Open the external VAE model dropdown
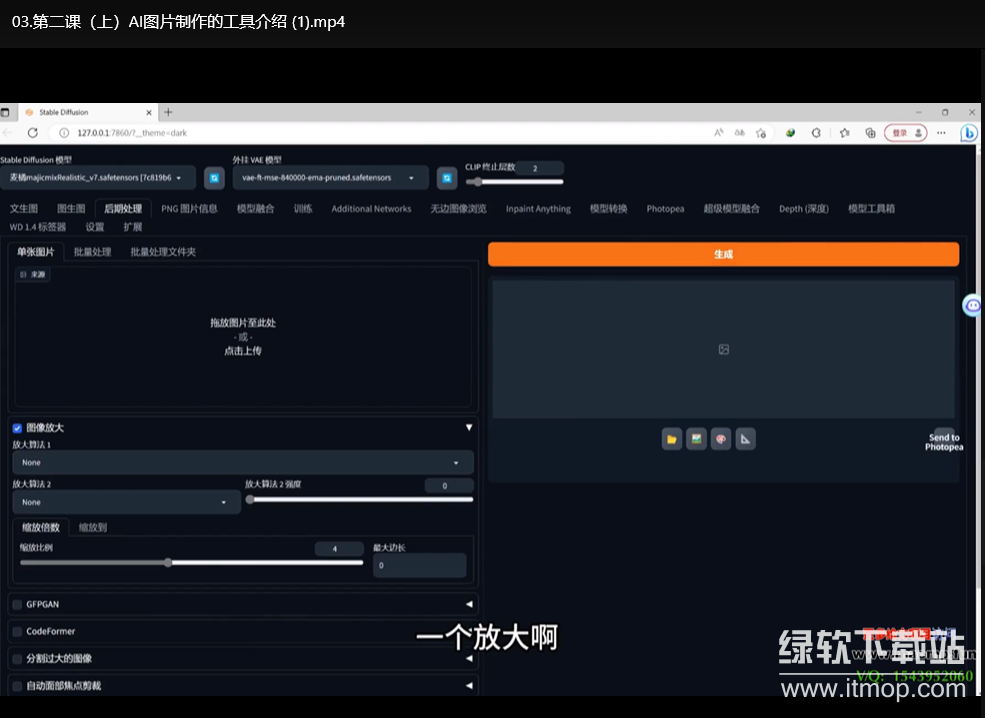This screenshot has height=718, width=985. click(x=330, y=178)
